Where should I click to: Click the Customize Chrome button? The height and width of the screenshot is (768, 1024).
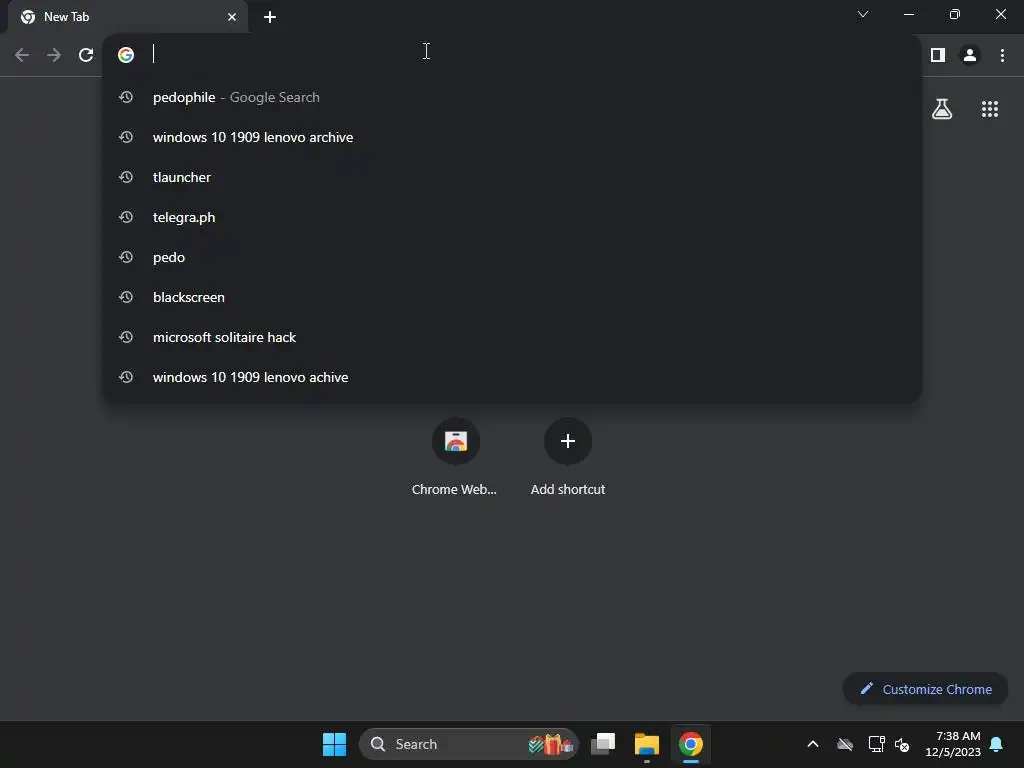pos(925,689)
